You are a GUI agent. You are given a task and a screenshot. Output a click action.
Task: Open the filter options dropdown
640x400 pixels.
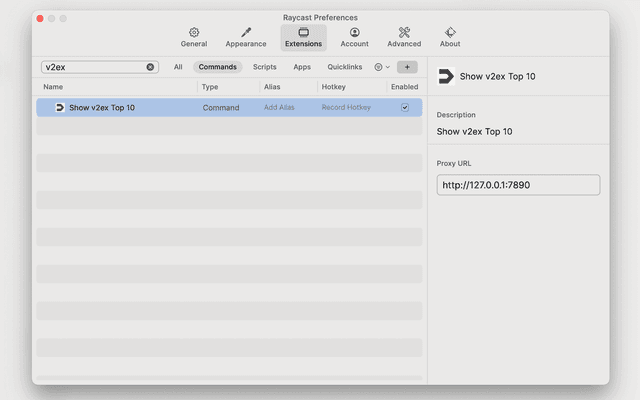coord(382,67)
